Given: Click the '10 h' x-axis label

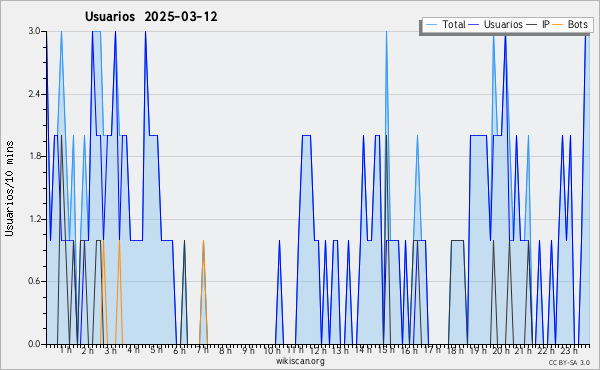Looking at the screenshot, I should tap(272, 351).
